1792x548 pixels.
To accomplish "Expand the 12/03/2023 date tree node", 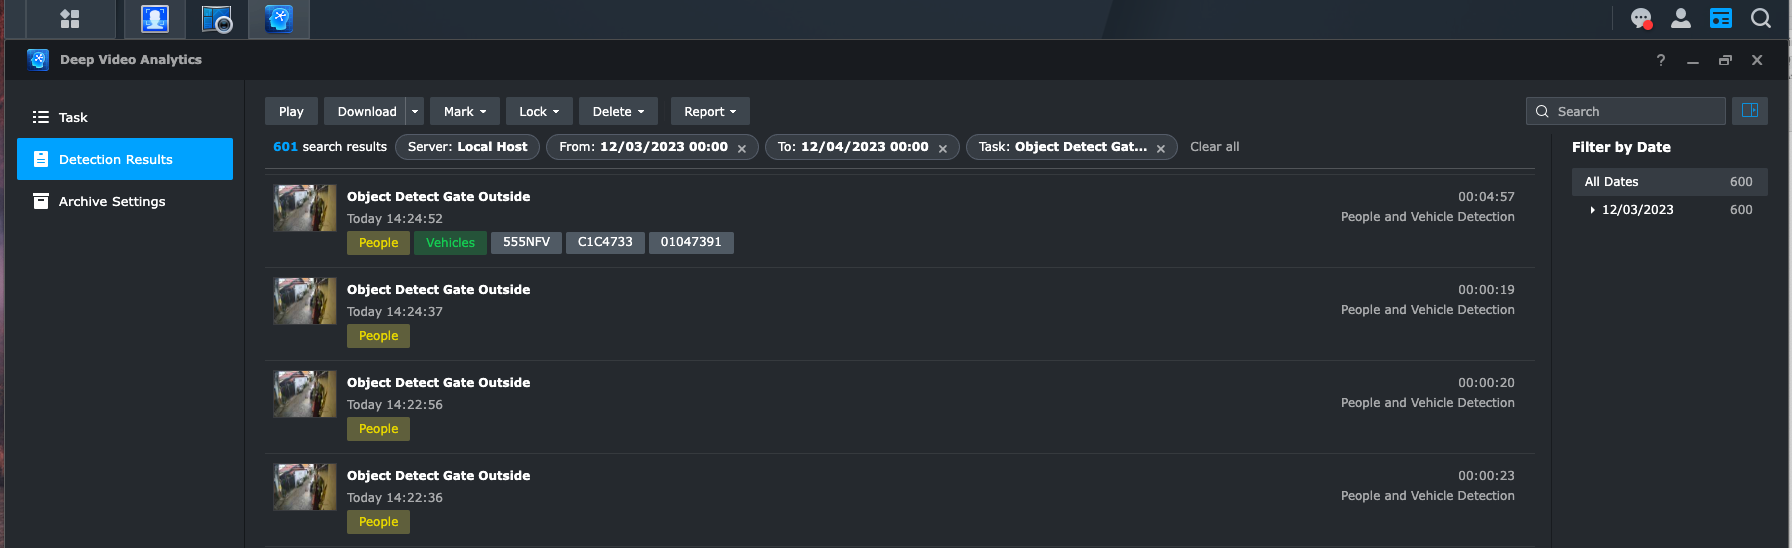I will pyautogui.click(x=1592, y=210).
